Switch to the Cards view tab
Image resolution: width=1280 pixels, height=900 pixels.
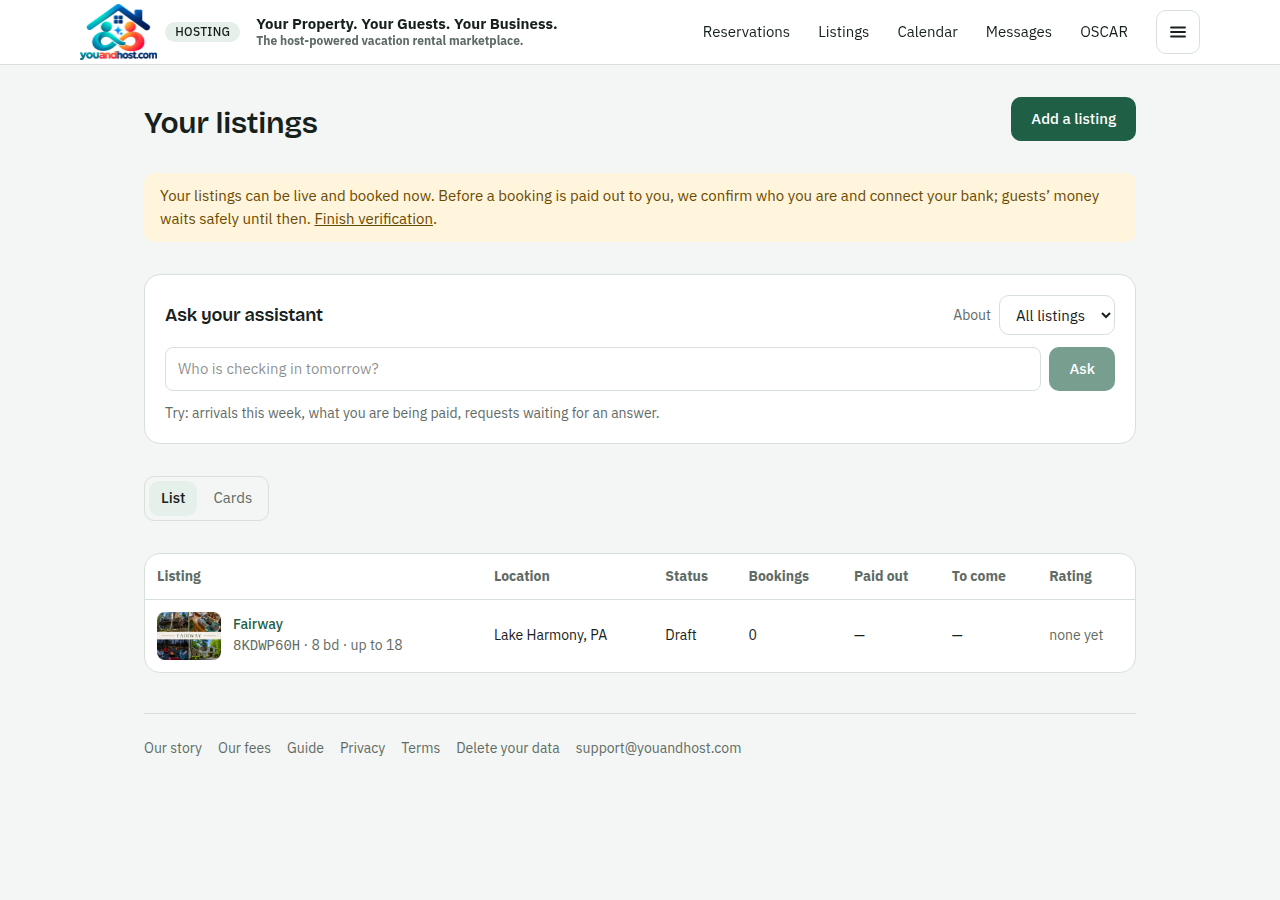pos(233,498)
